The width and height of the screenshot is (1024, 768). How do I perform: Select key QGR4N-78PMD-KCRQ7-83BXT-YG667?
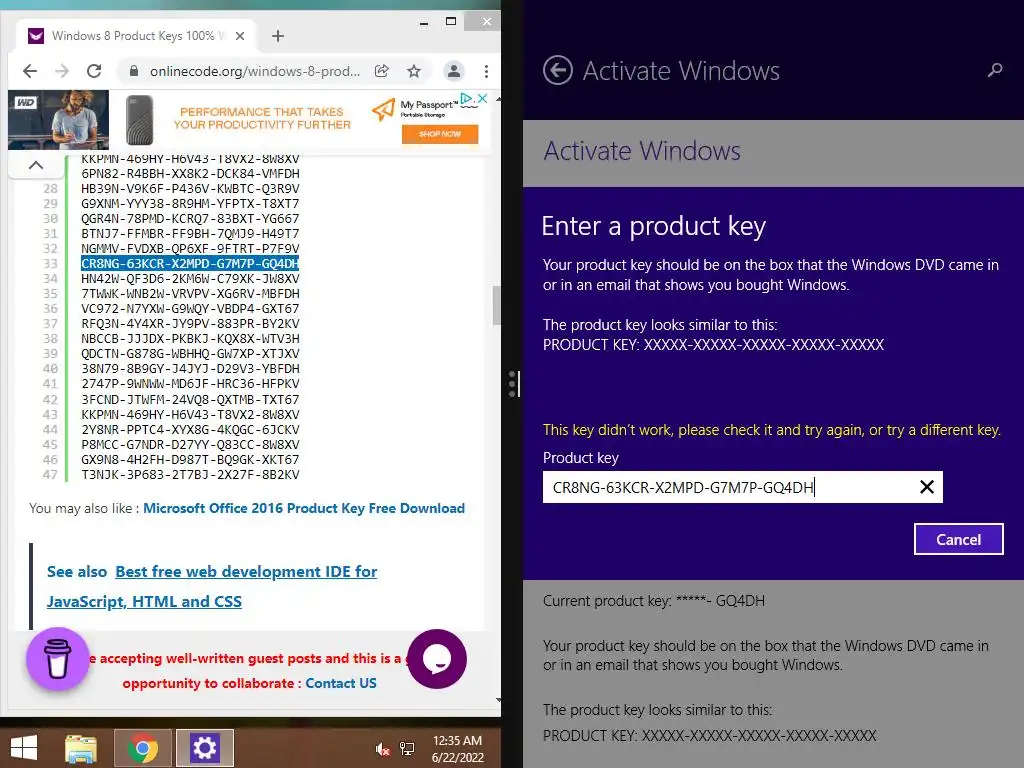pos(190,219)
